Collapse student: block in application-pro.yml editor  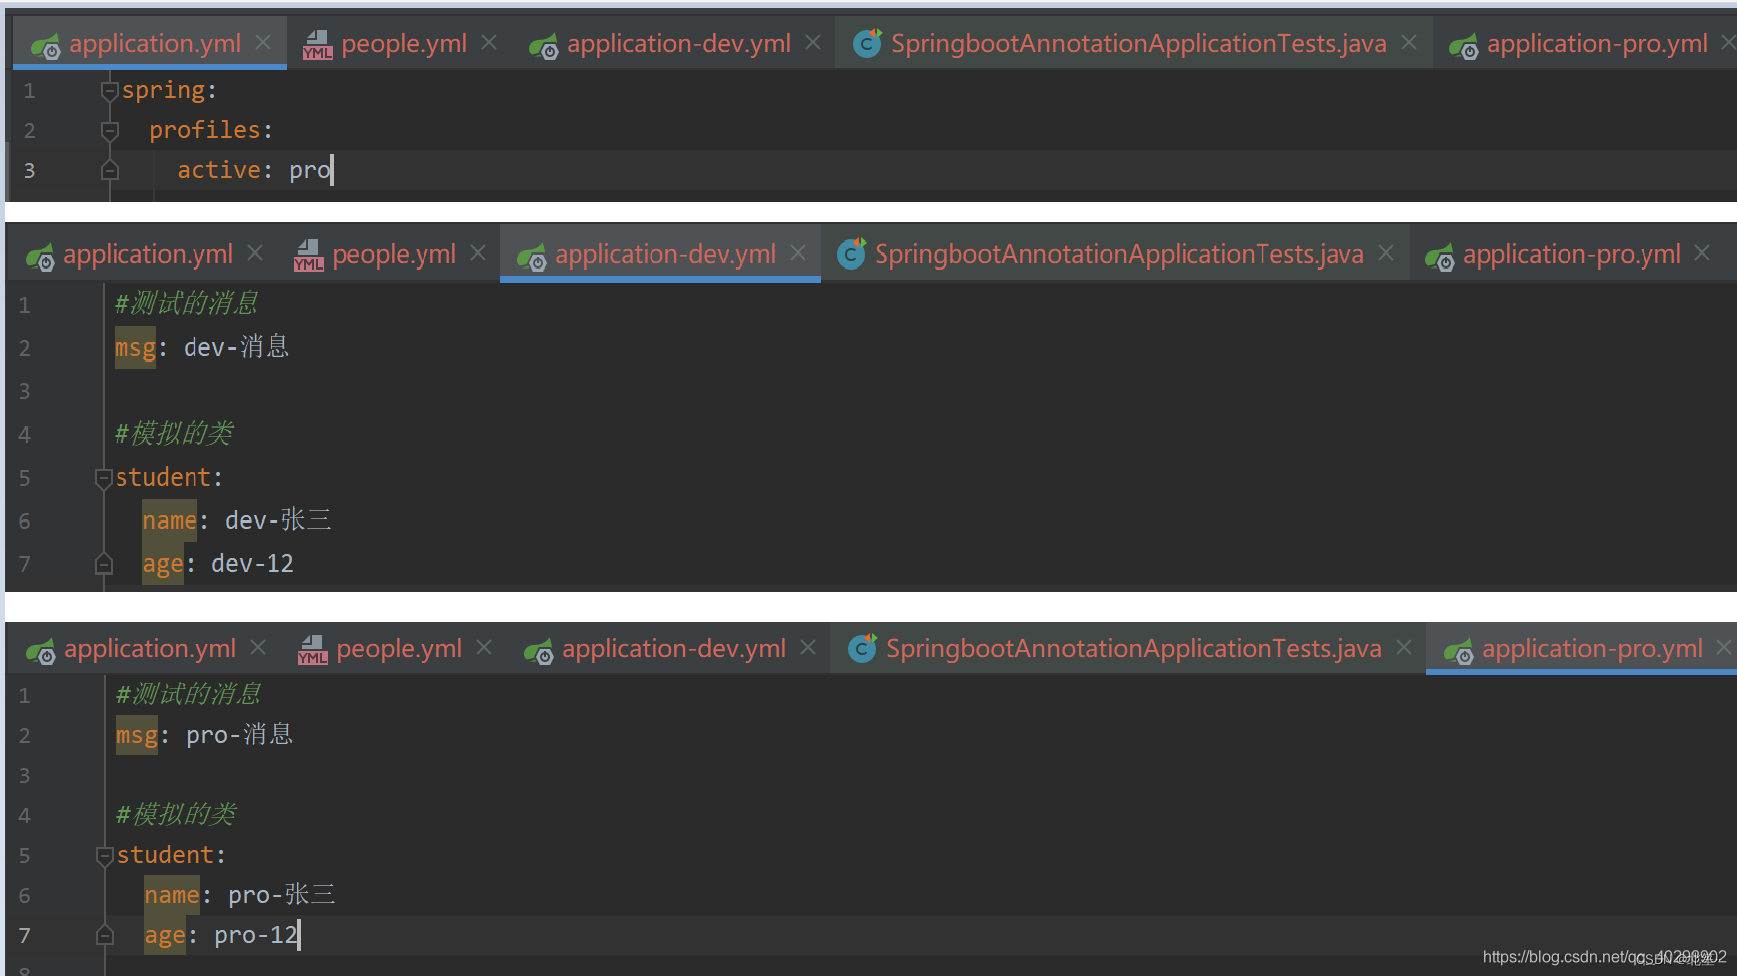point(105,856)
